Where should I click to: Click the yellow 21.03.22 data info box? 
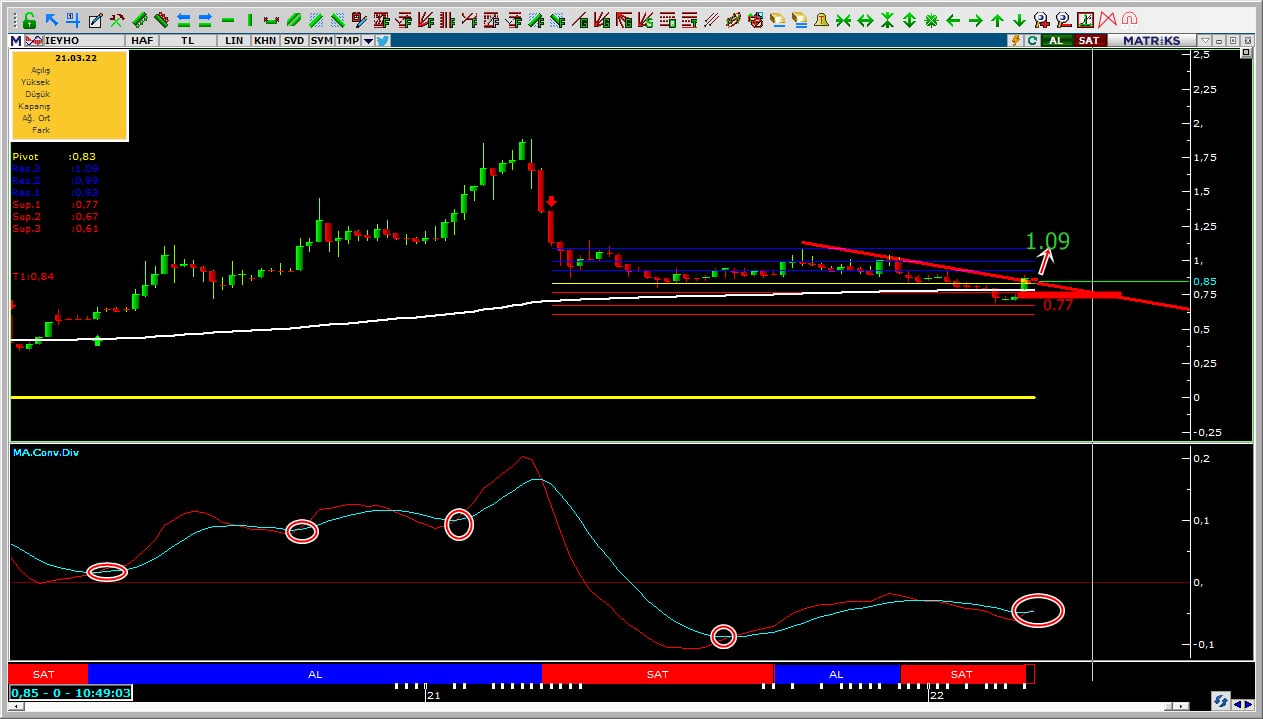[x=70, y=95]
